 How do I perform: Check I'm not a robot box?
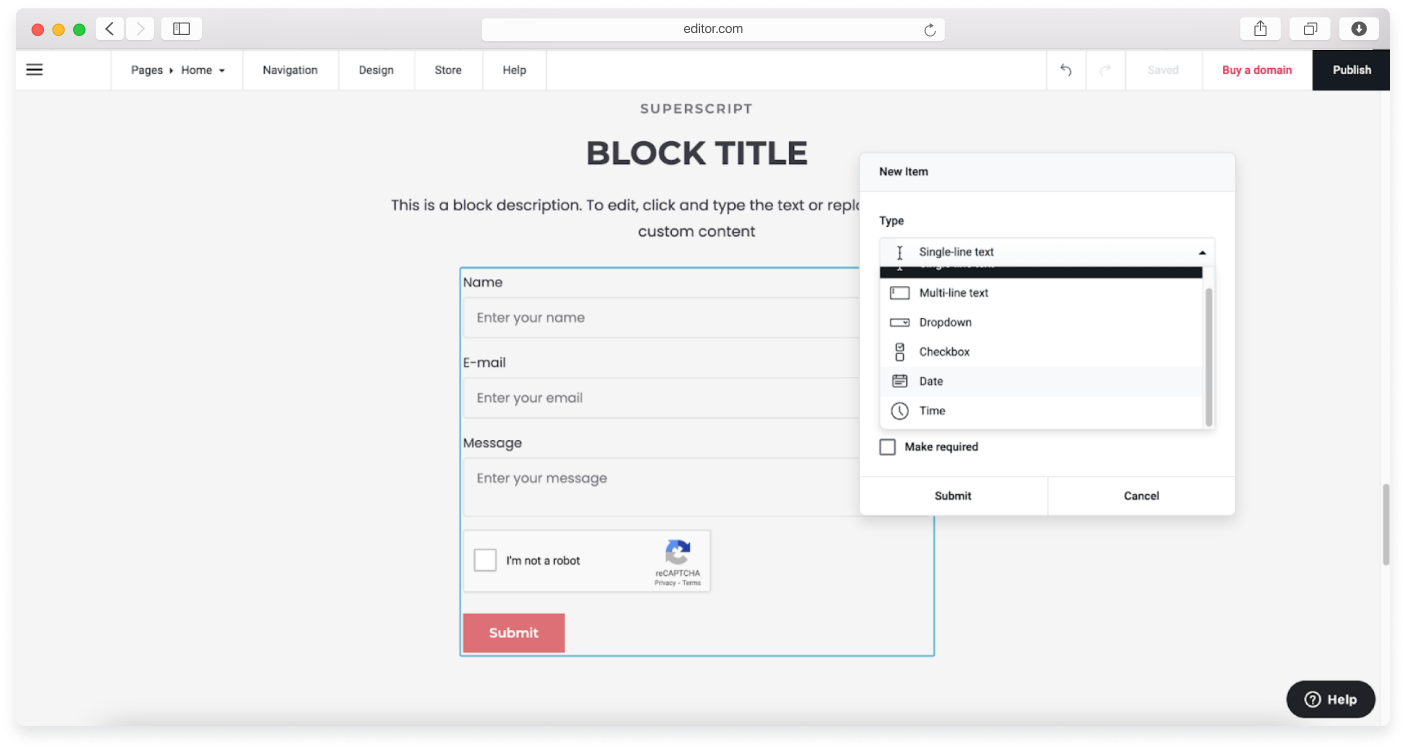pos(485,560)
